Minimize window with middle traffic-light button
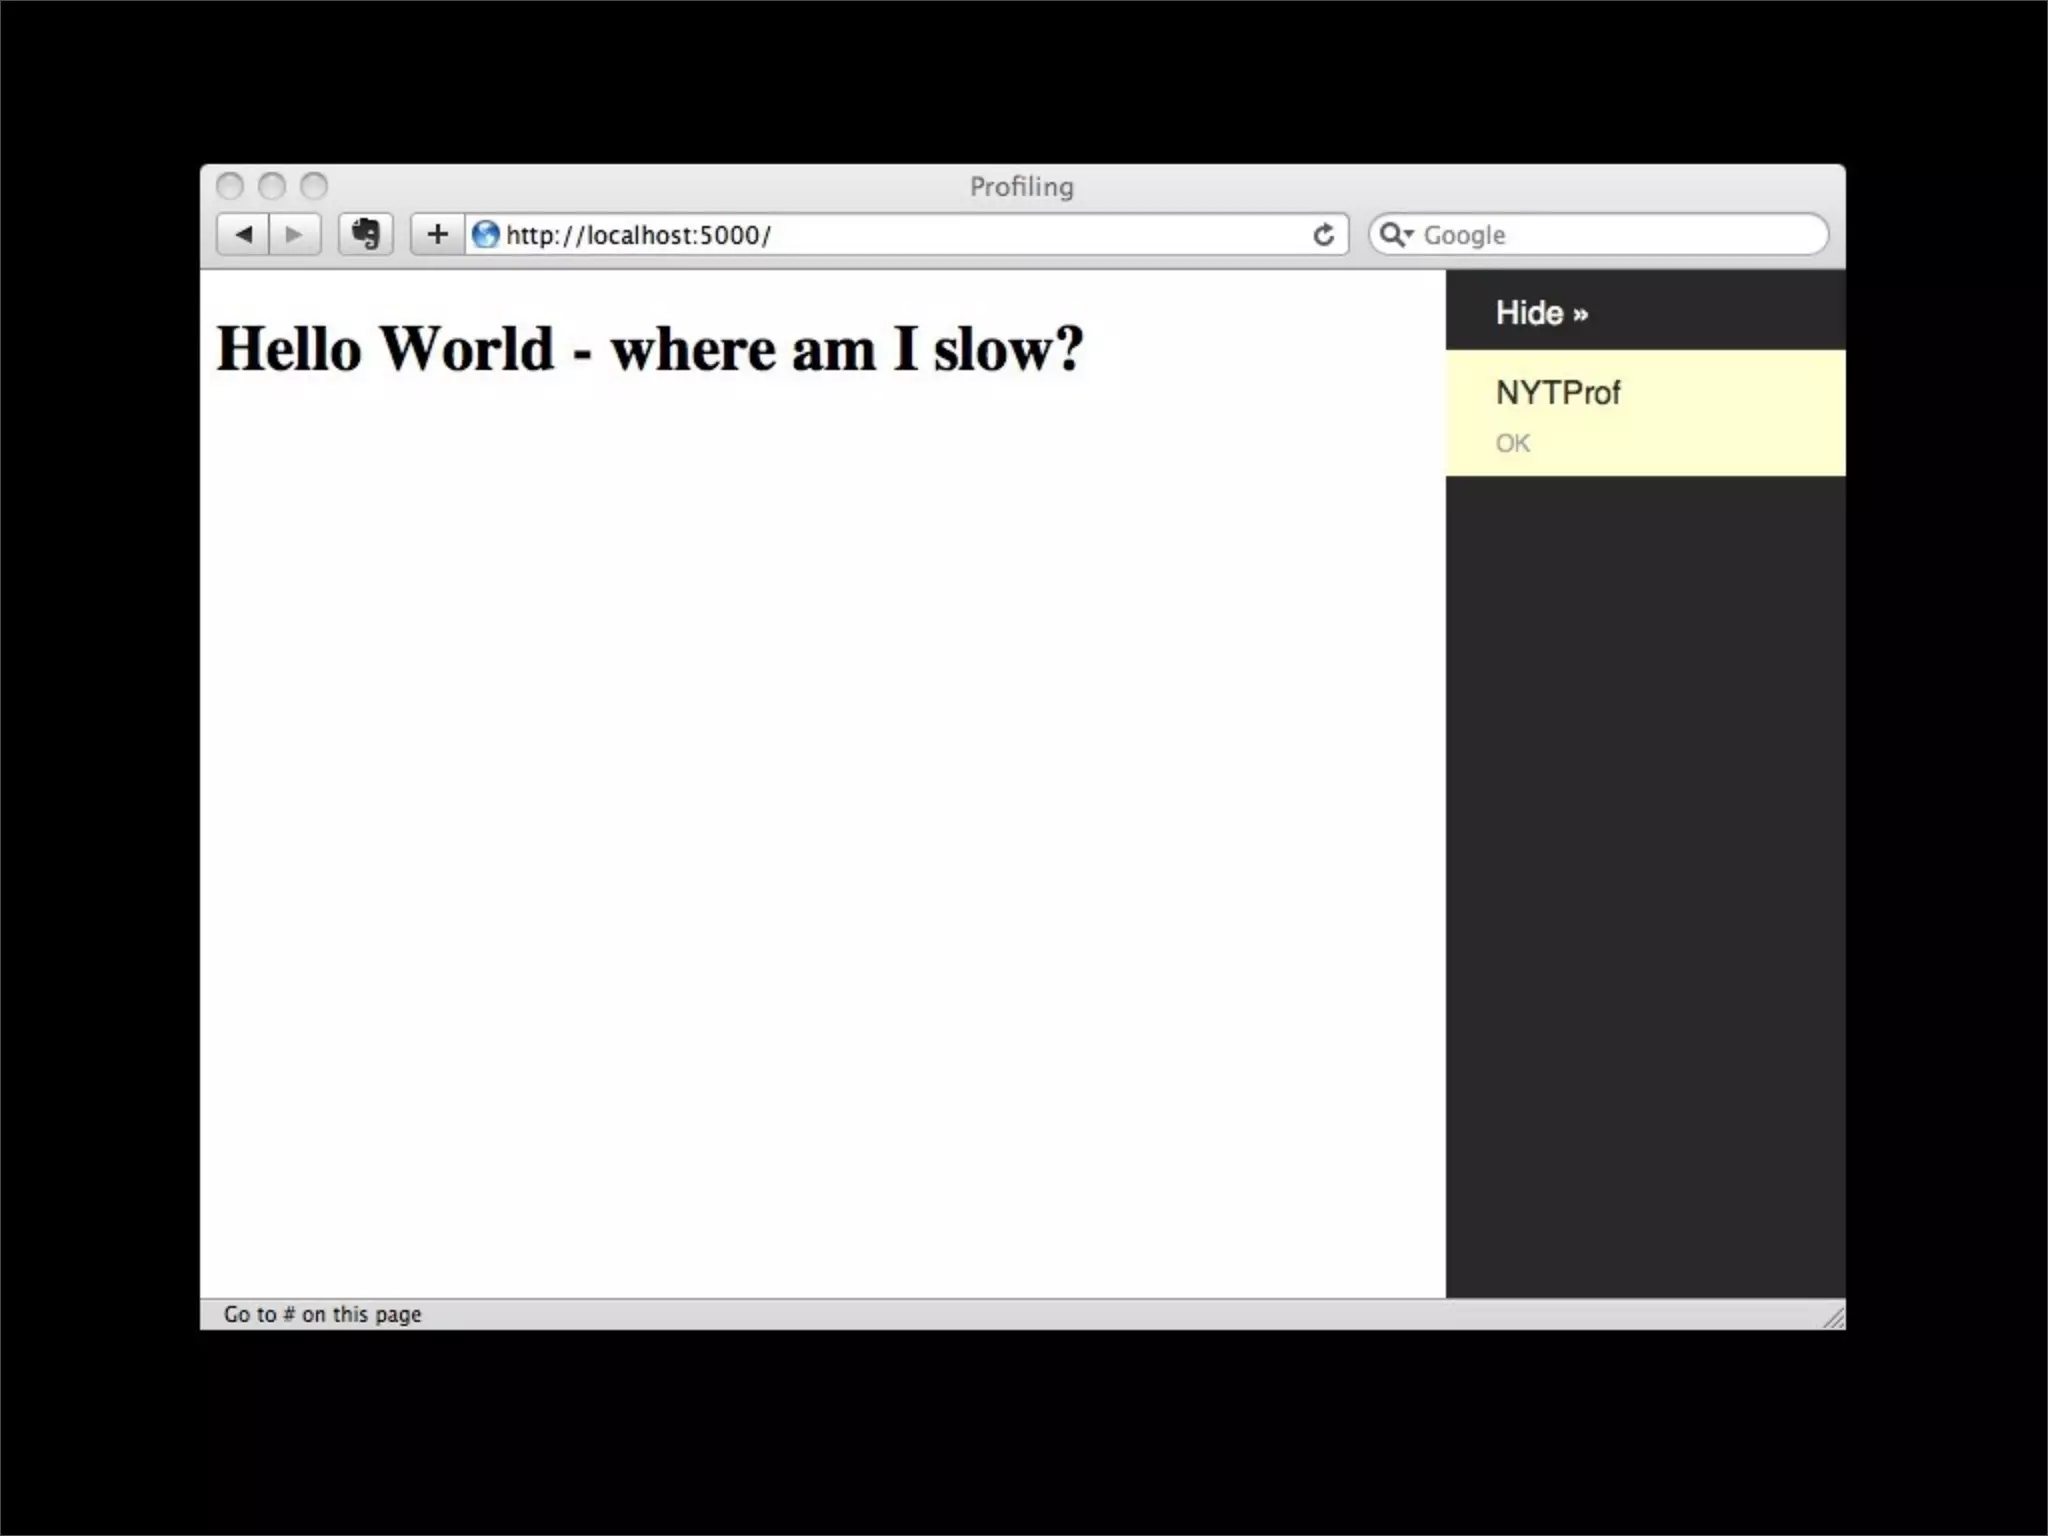2048x1536 pixels. (x=272, y=187)
